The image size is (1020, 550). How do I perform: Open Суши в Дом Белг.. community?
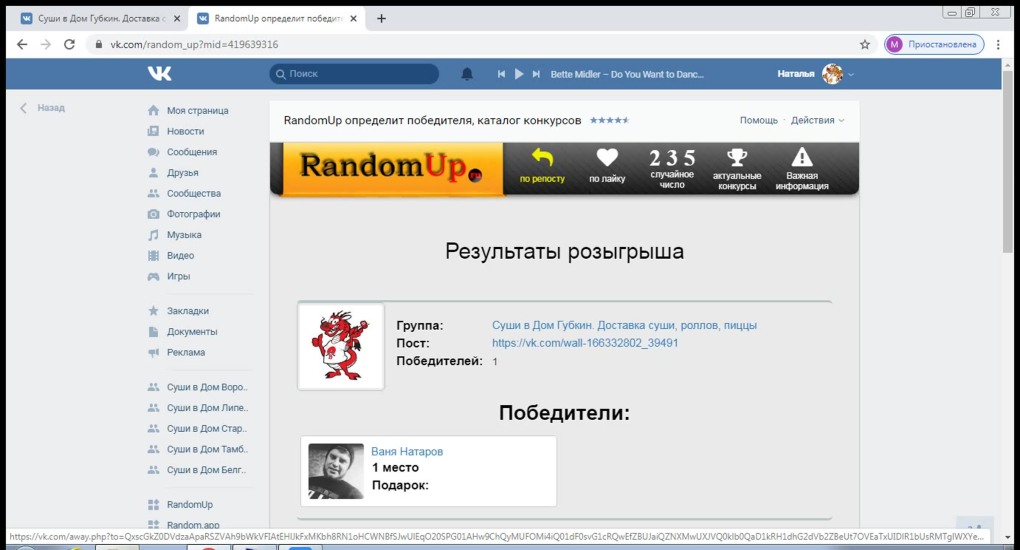tap(207, 470)
